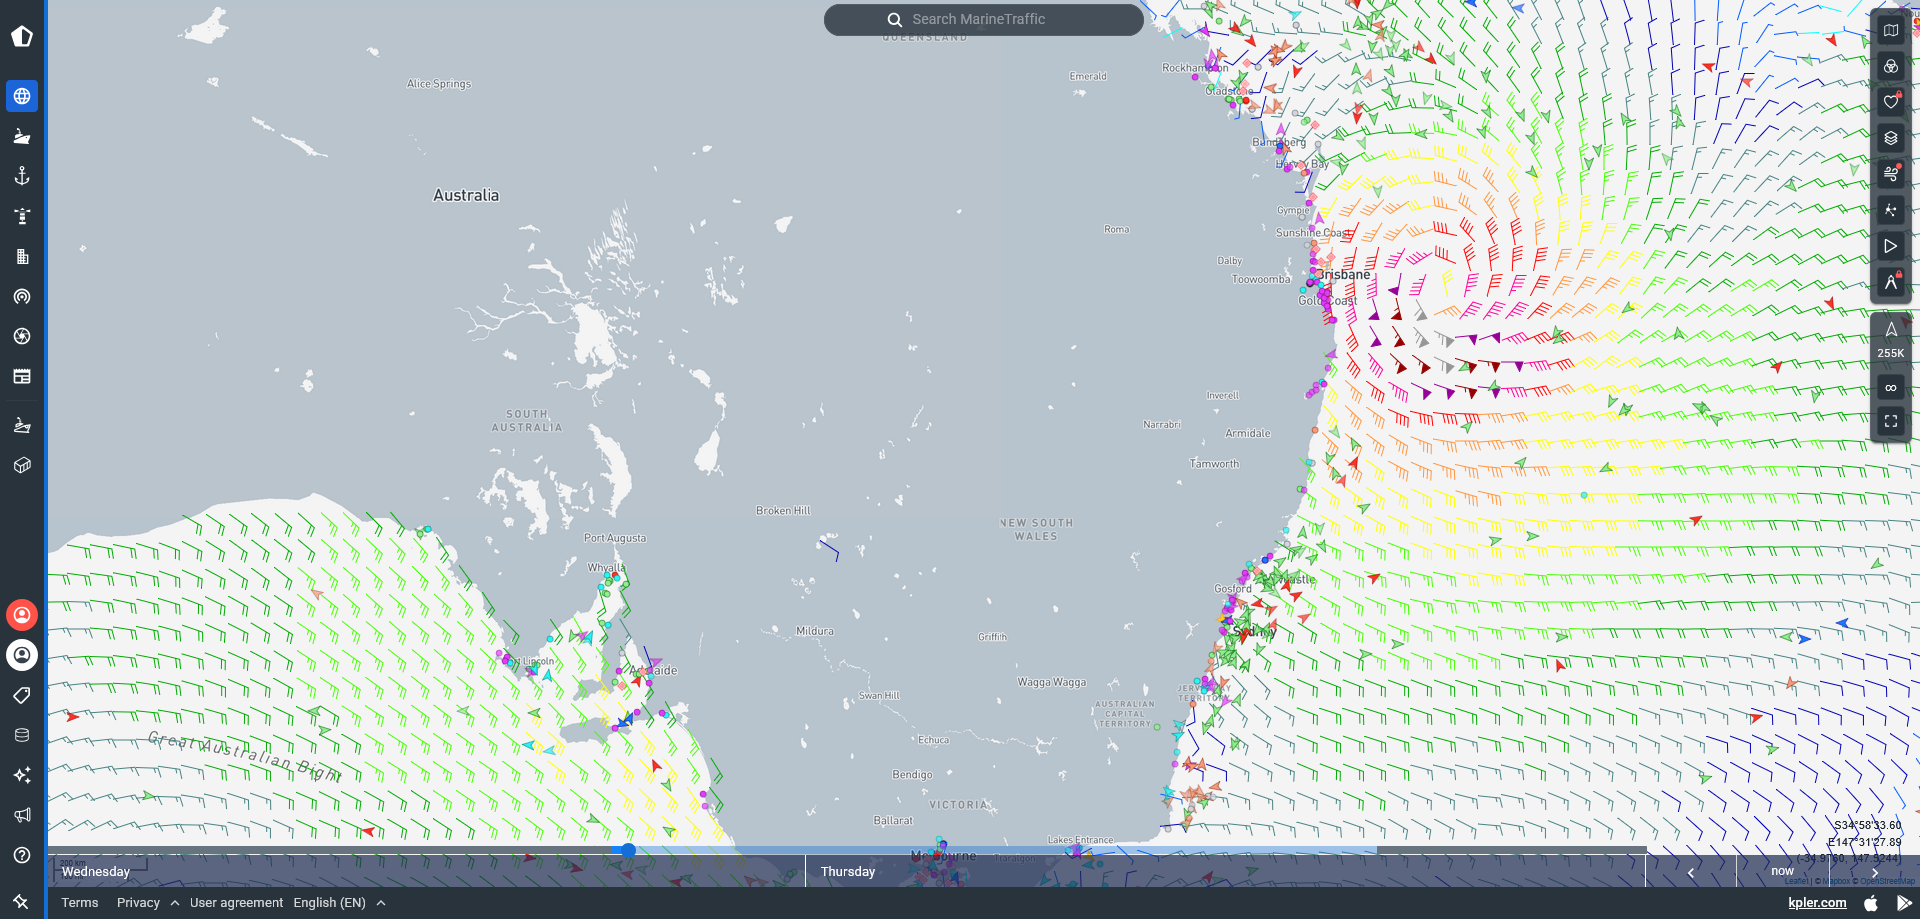Open the pricing tag icon
Image resolution: width=1920 pixels, height=919 pixels.
(x=22, y=695)
